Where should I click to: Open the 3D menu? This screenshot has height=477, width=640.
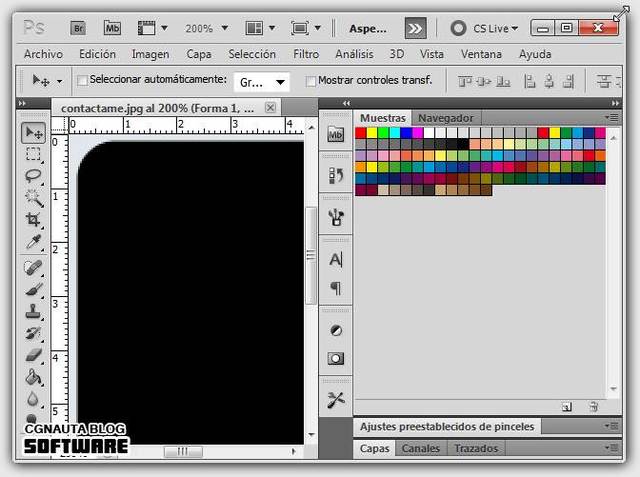pyautogui.click(x=396, y=54)
